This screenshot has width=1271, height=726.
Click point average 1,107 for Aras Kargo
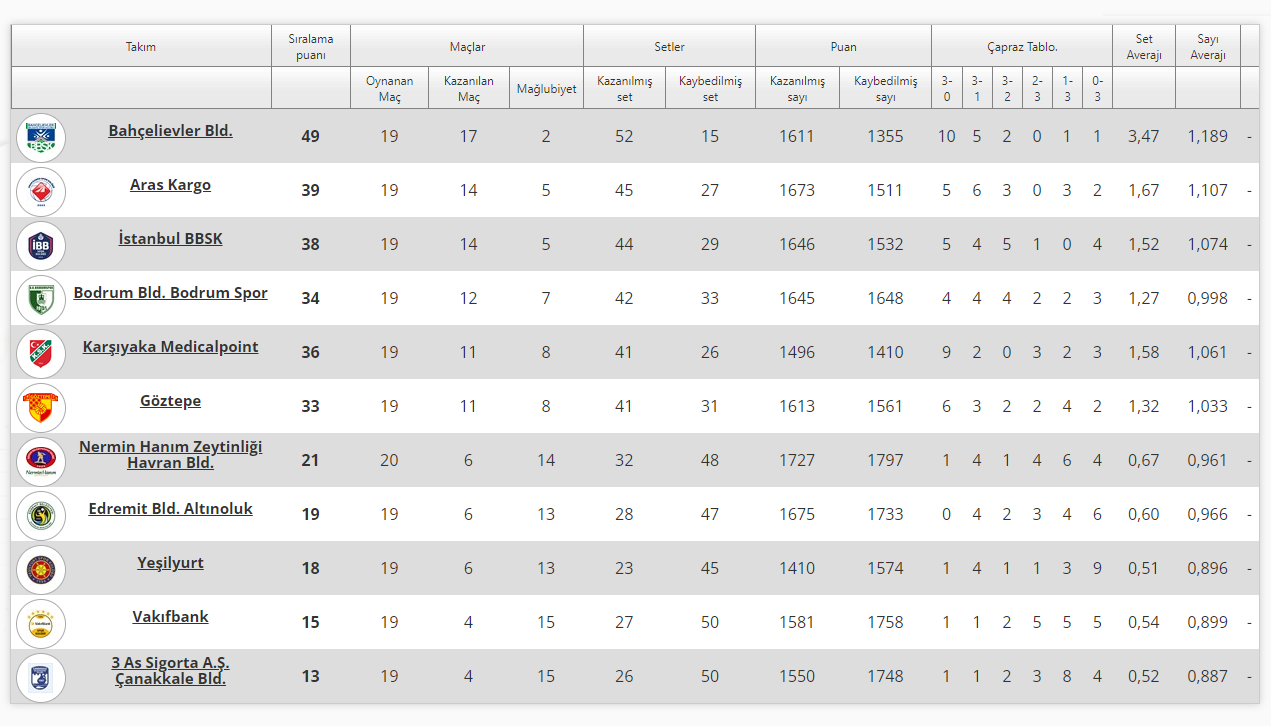tap(1208, 190)
